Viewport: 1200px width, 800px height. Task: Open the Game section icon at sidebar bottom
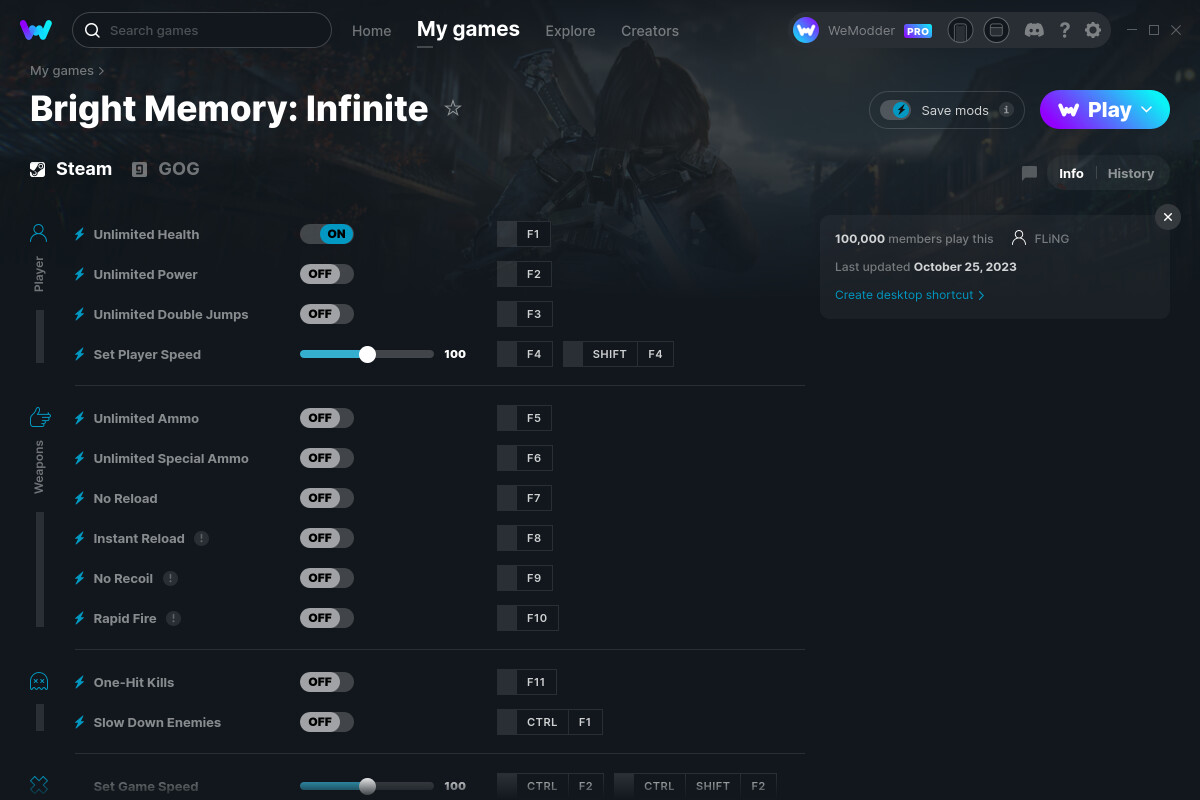(39, 786)
